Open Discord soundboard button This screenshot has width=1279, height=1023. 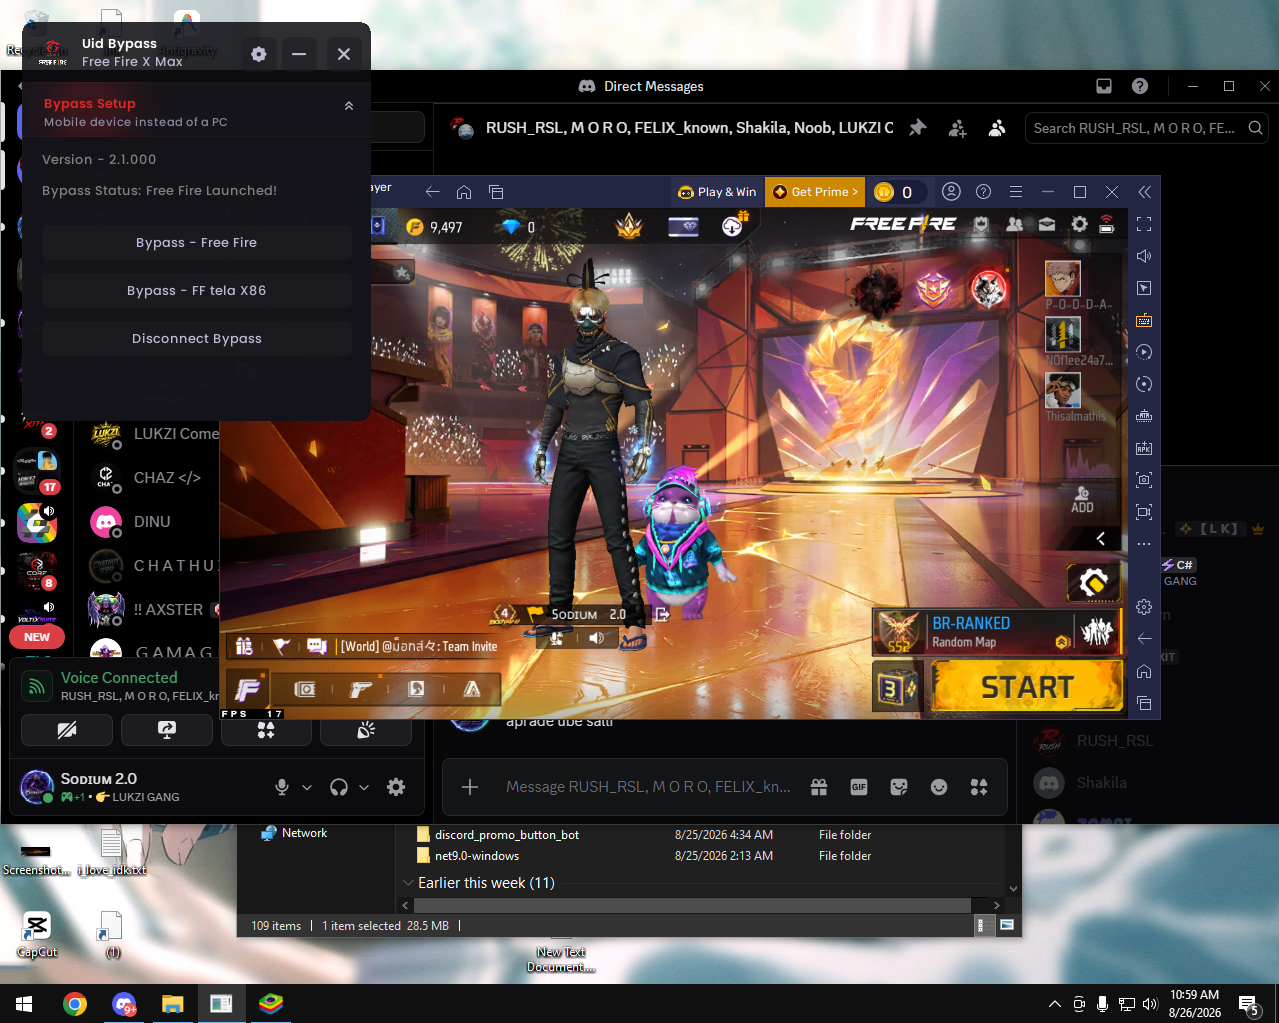tap(366, 730)
